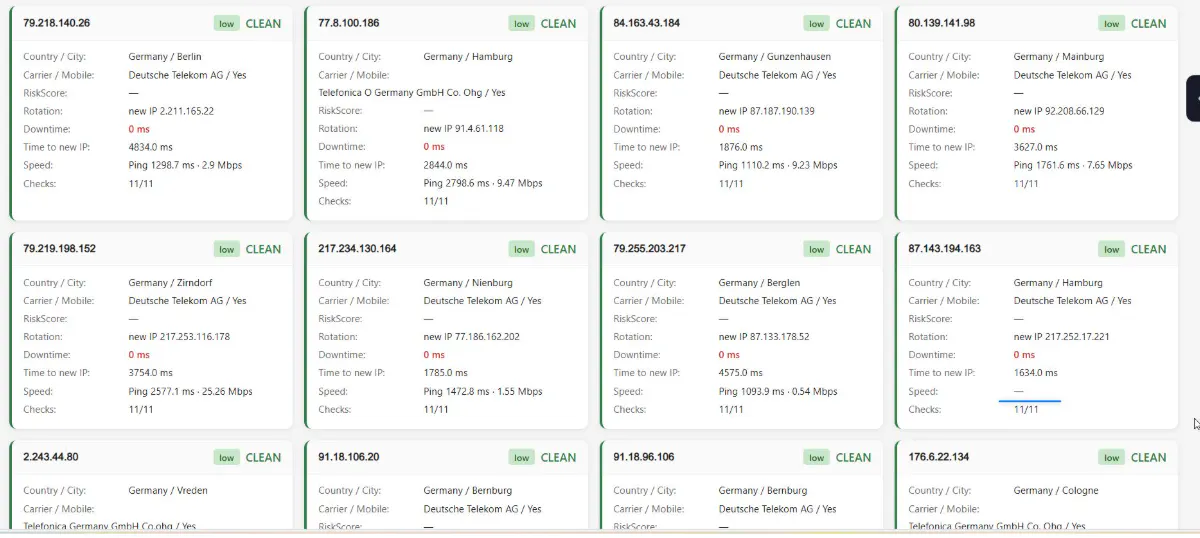Click the low badge on 87.143.194.163 card
This screenshot has height=538, width=1200.
(x=1112, y=250)
